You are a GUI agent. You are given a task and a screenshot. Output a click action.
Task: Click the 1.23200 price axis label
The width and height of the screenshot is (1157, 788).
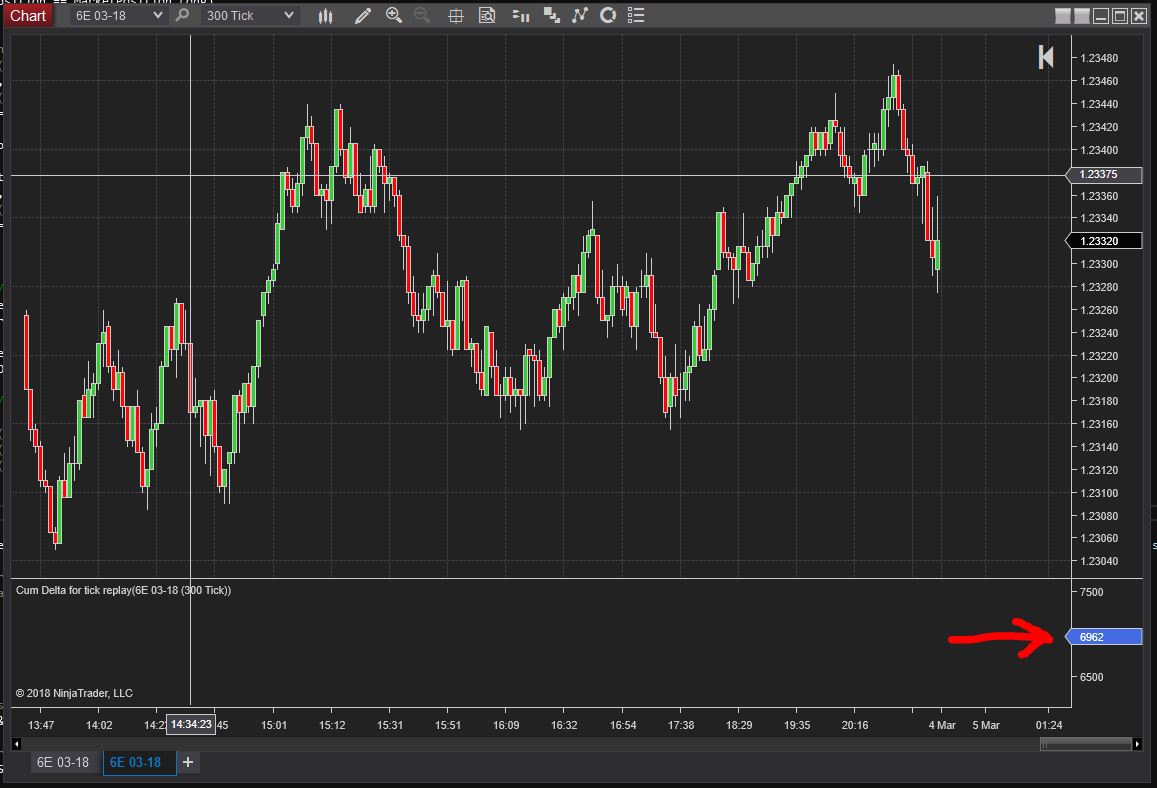(x=1099, y=379)
